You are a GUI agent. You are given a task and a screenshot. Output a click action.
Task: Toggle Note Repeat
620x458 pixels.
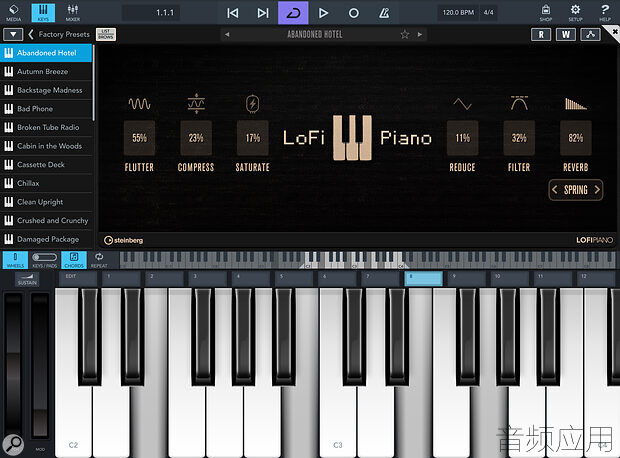click(99, 260)
